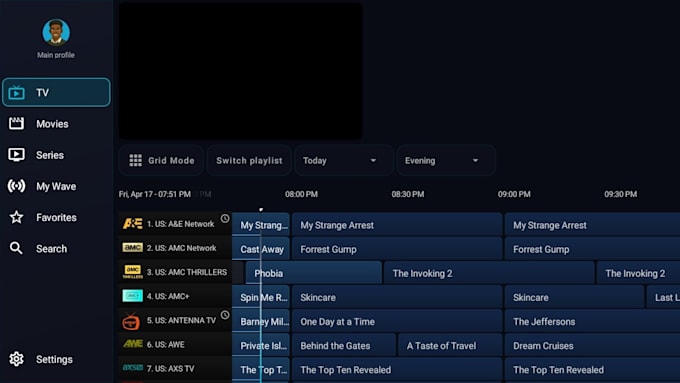
Task: Select the A Taste of Travel program
Action: click(450, 345)
